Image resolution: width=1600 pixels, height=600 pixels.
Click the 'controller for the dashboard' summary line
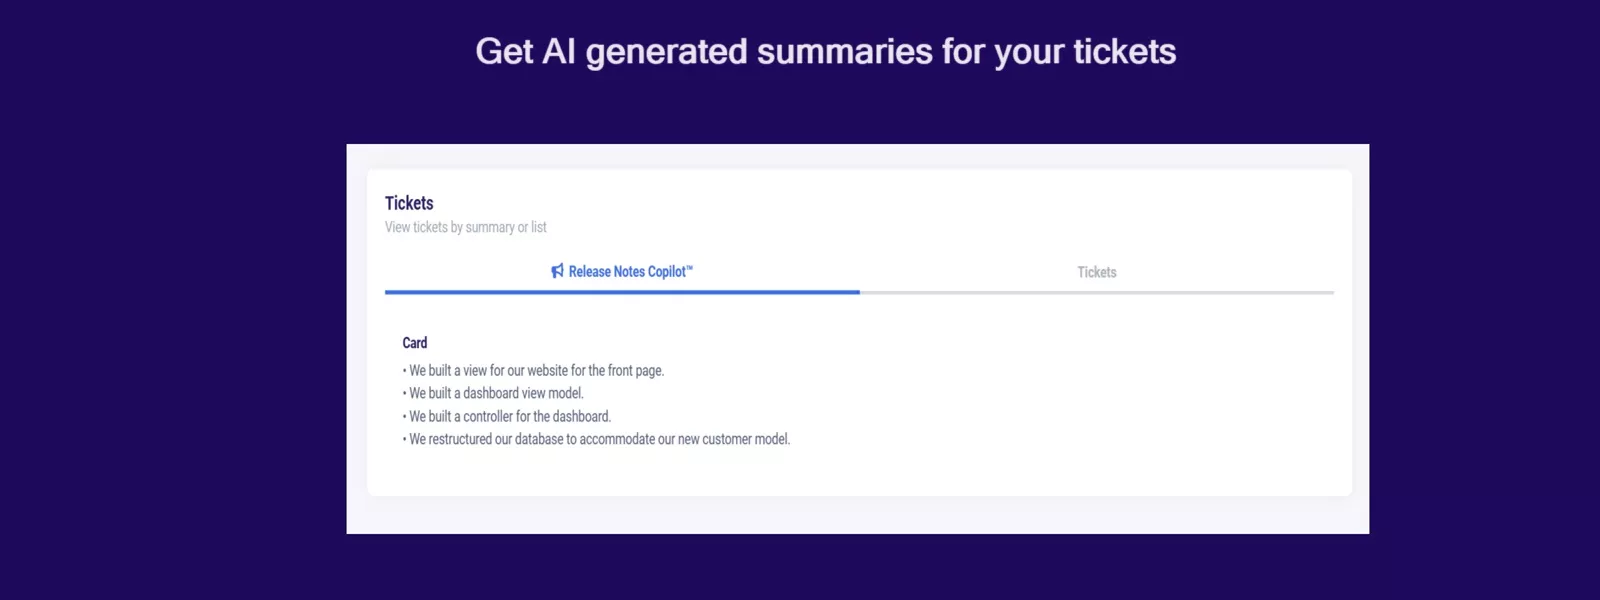point(510,416)
